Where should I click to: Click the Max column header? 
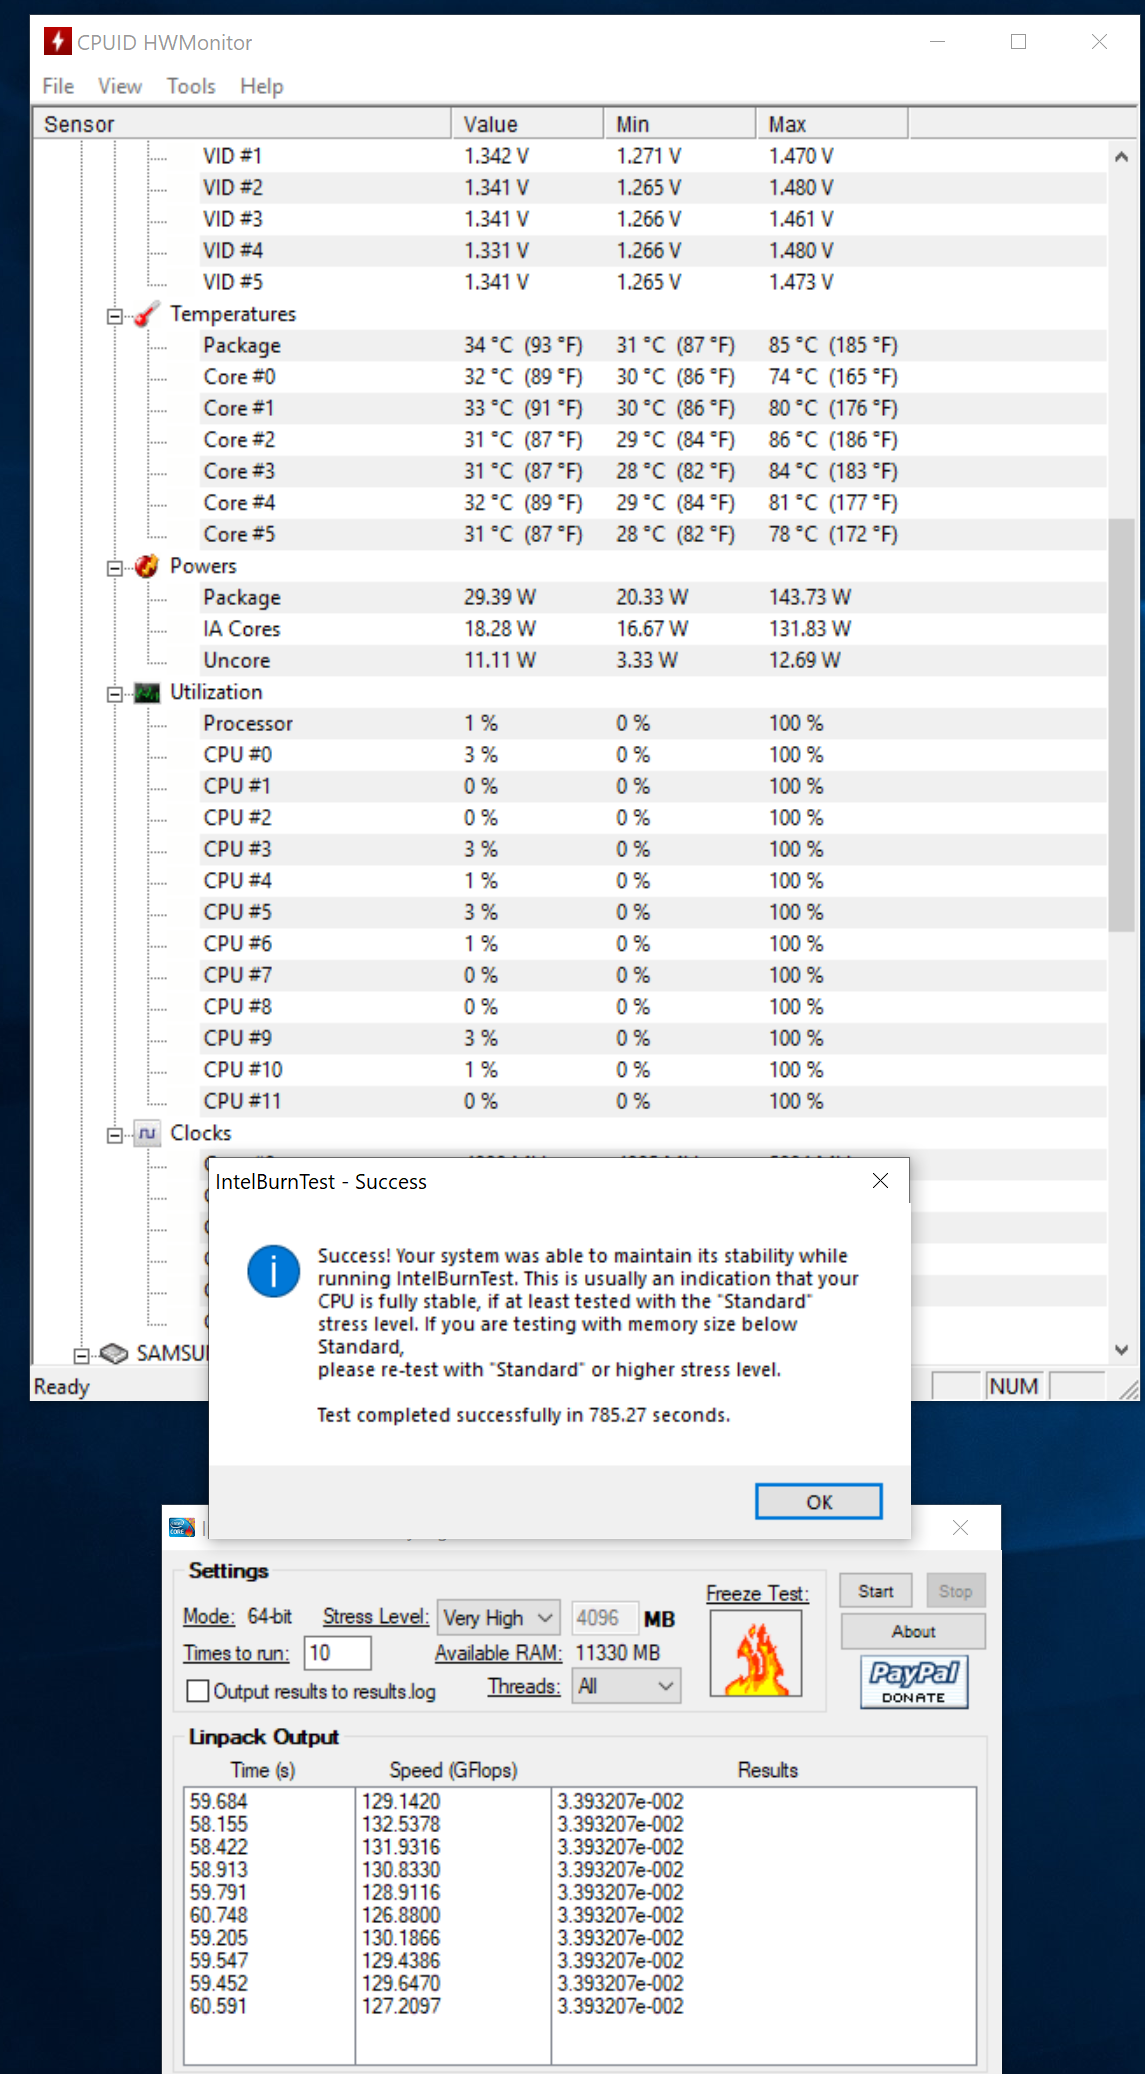tap(832, 124)
